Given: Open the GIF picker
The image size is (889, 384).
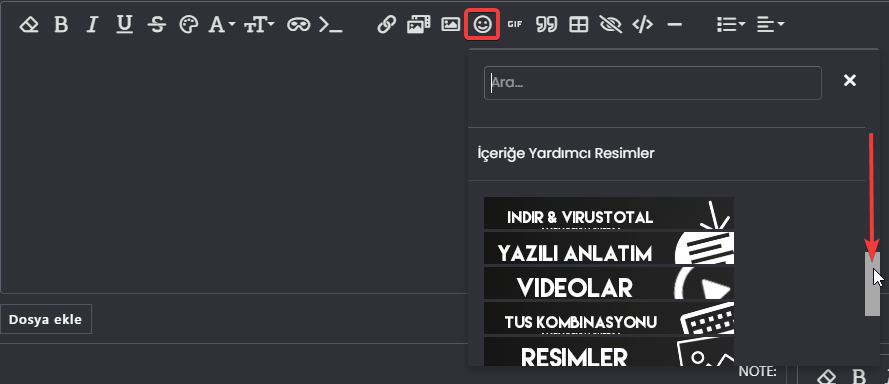Looking at the screenshot, I should 514,24.
